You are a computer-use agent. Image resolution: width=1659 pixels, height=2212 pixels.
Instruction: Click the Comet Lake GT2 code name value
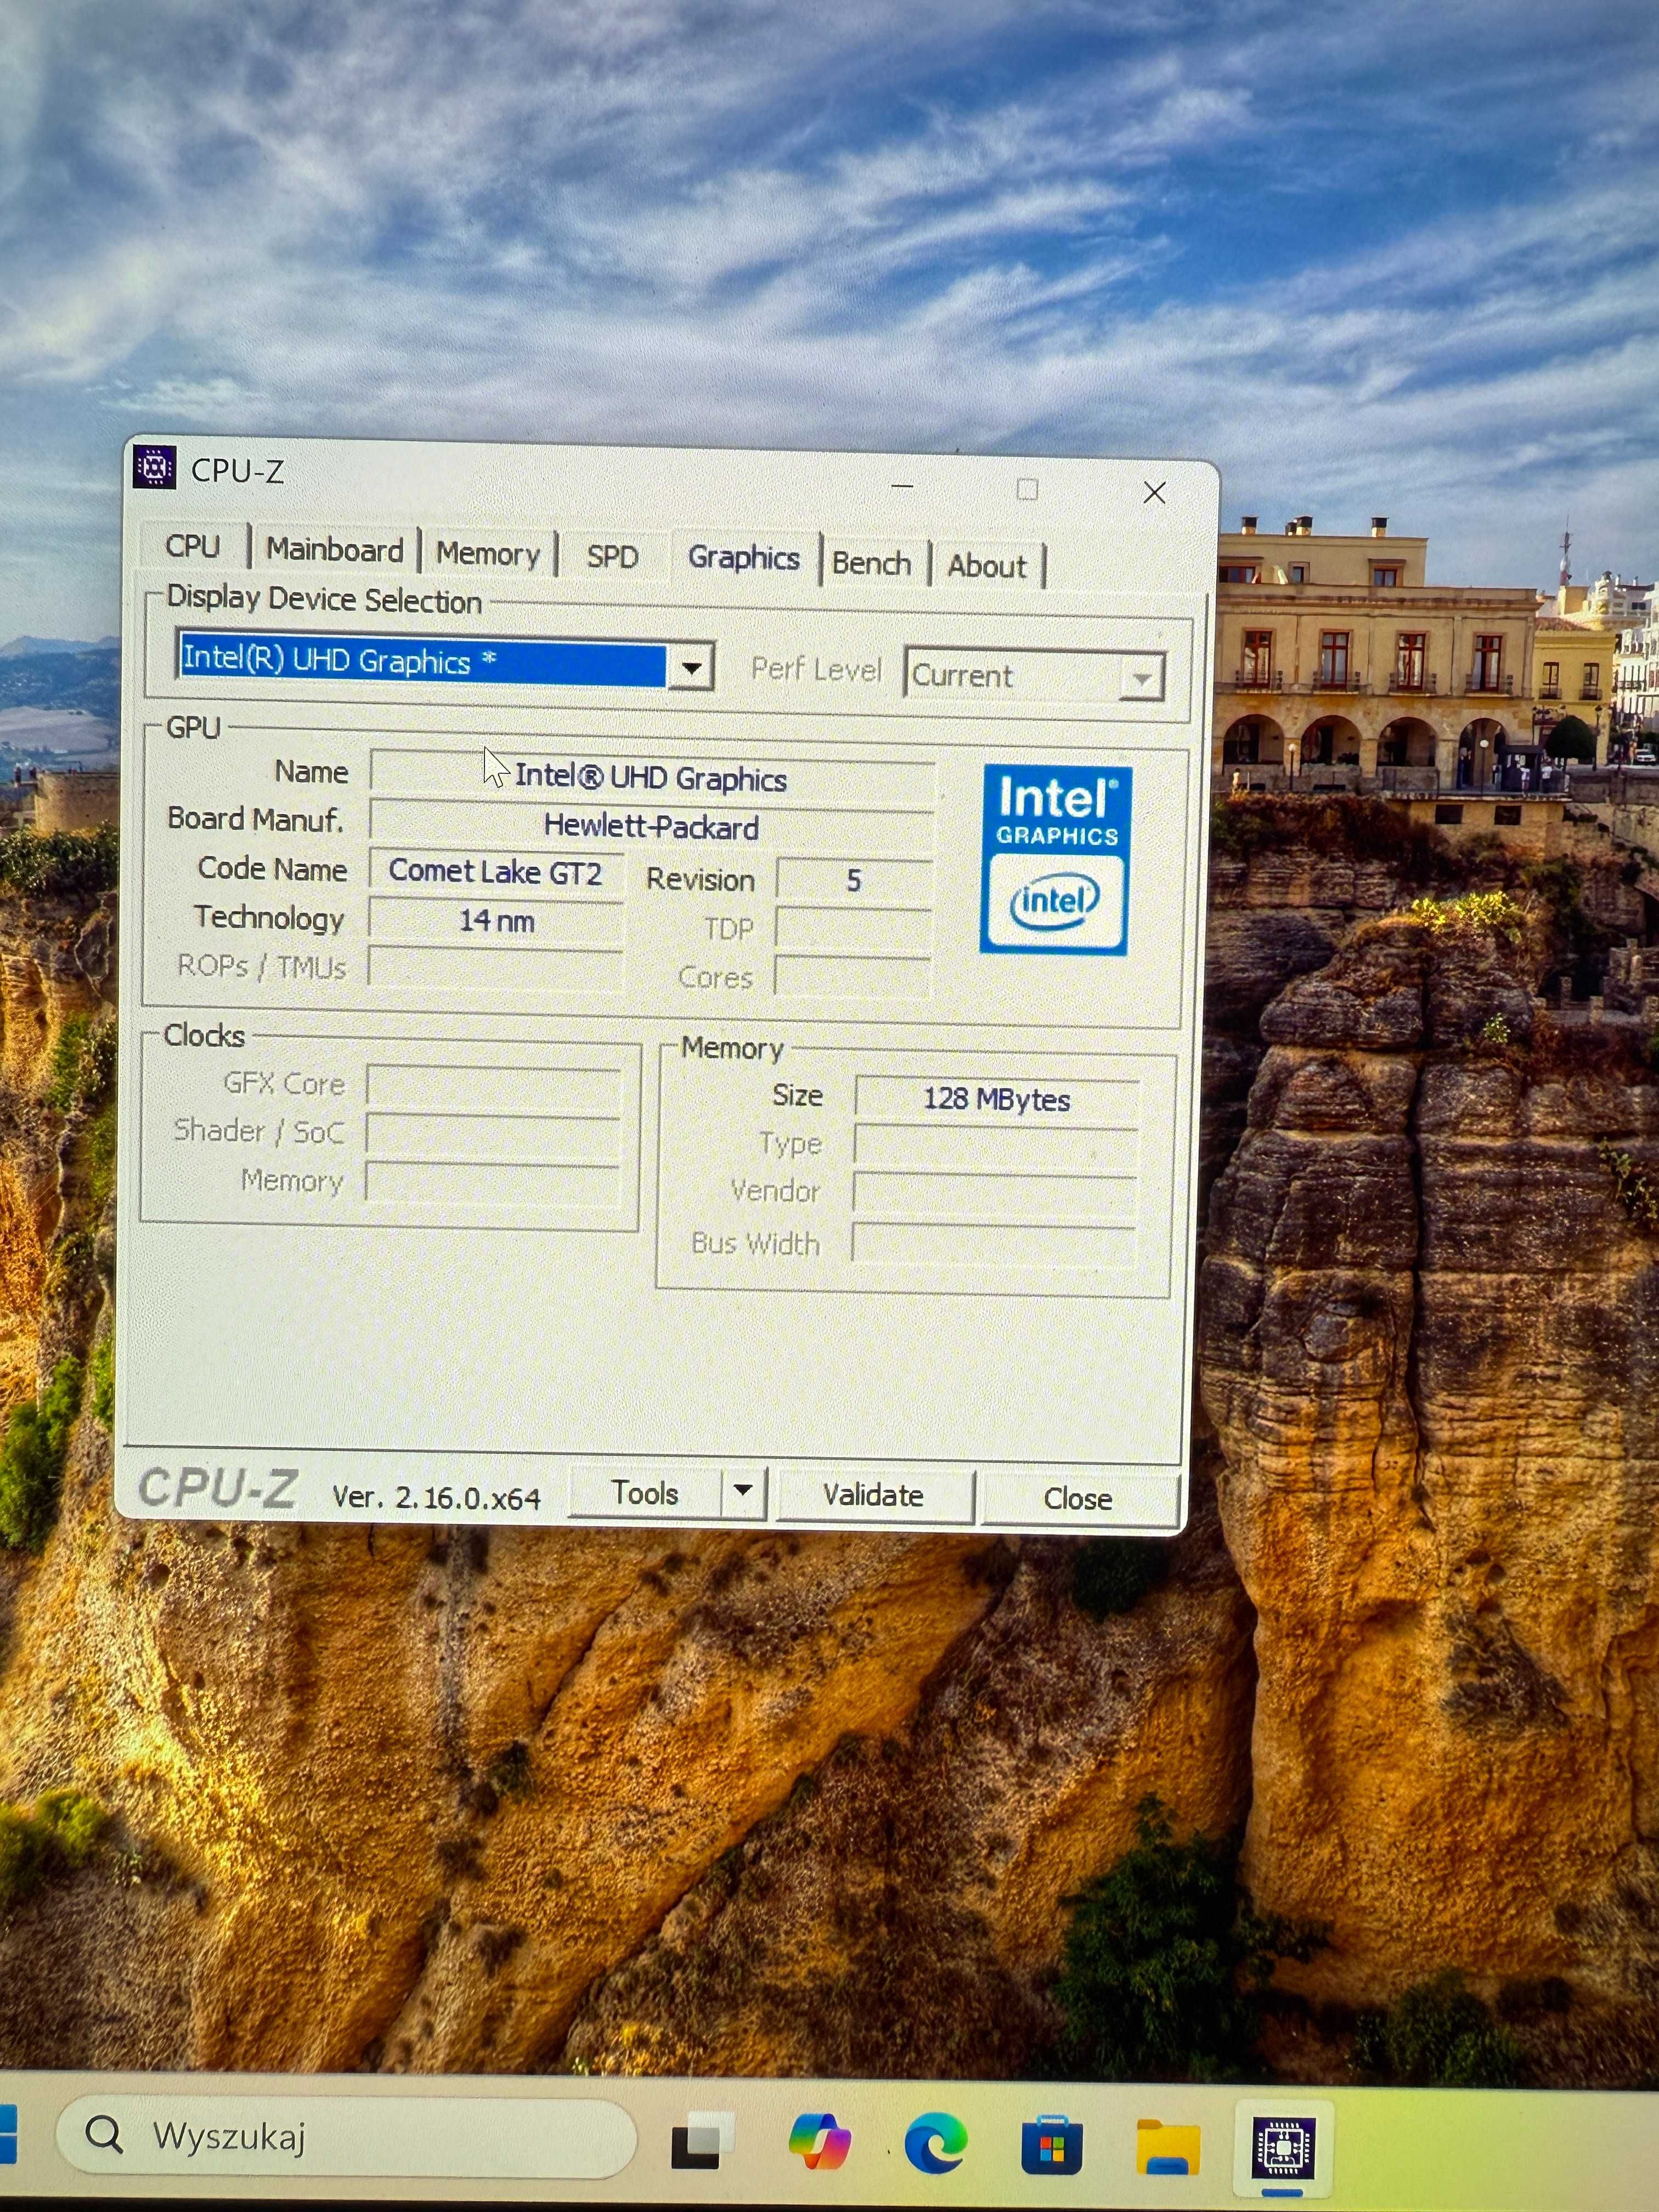[x=496, y=871]
